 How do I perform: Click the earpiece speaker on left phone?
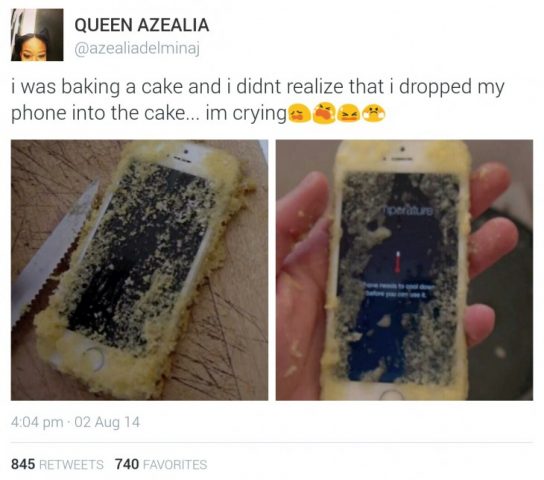click(x=184, y=160)
